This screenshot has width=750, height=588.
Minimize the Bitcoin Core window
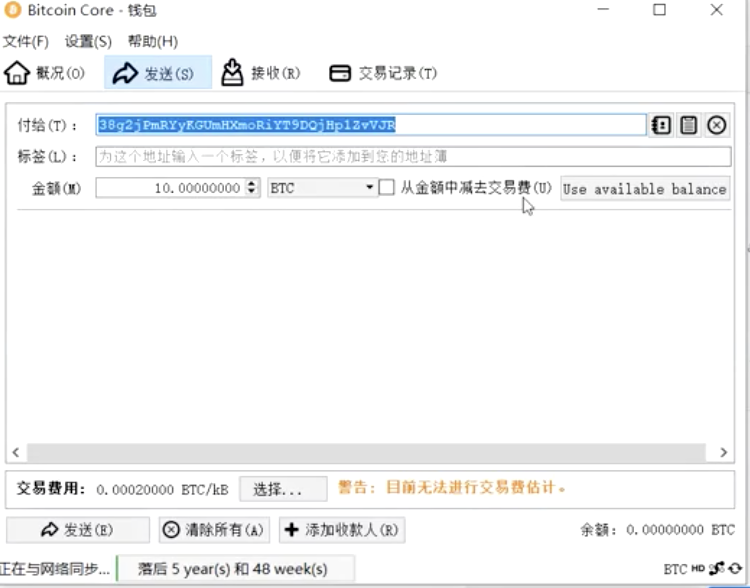pyautogui.click(x=603, y=10)
